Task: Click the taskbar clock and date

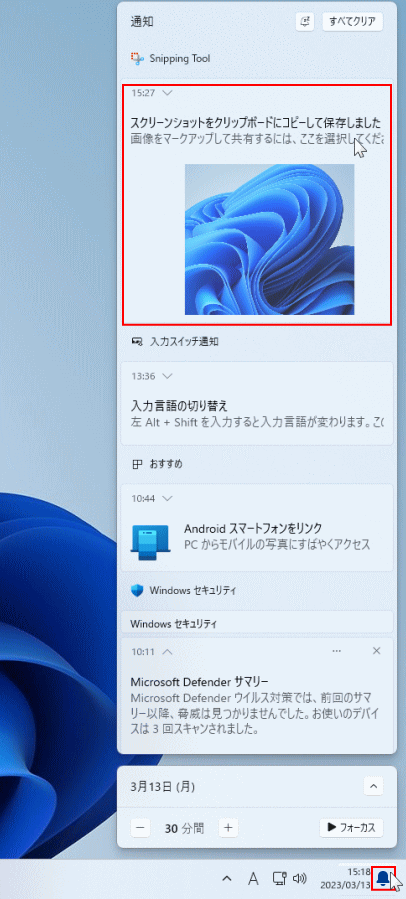Action: [345, 878]
